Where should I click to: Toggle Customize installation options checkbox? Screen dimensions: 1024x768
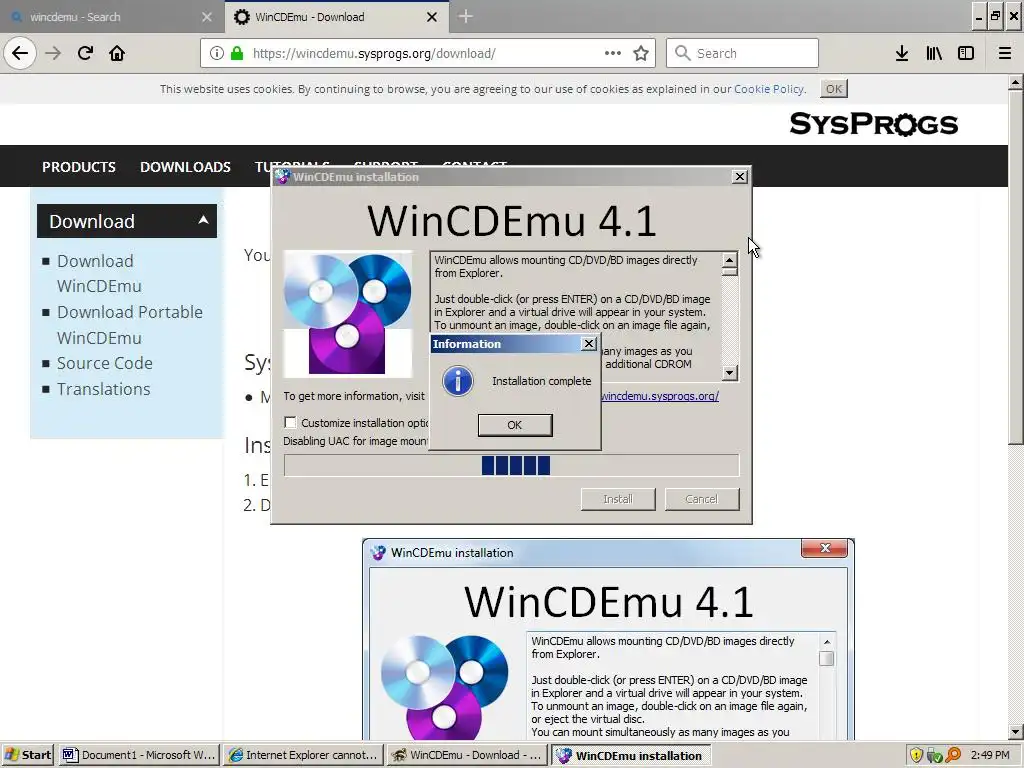coord(291,423)
